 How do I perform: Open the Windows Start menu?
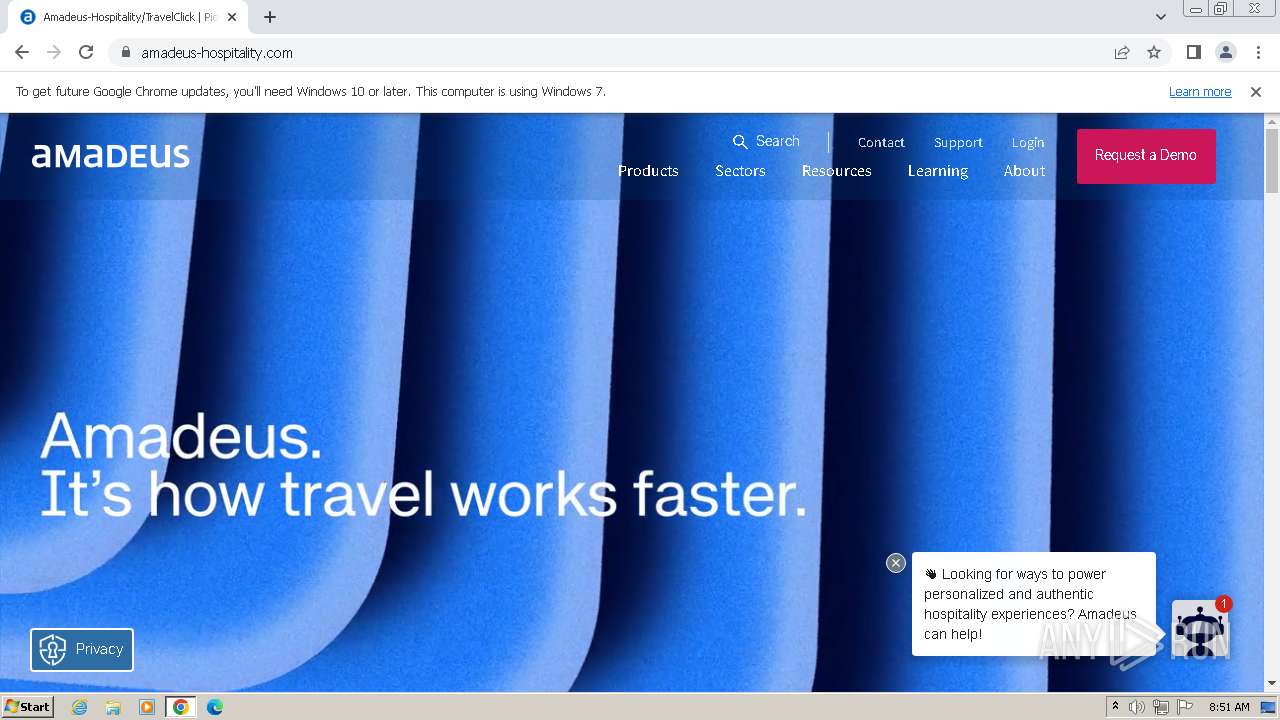pyautogui.click(x=27, y=707)
